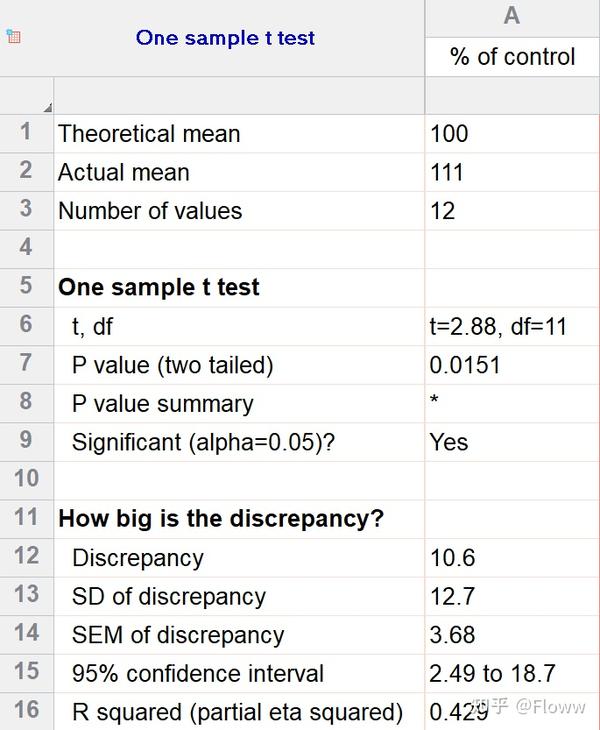This screenshot has height=730, width=600.
Task: Select the Significant "Yes" result cell
Action: point(449,442)
